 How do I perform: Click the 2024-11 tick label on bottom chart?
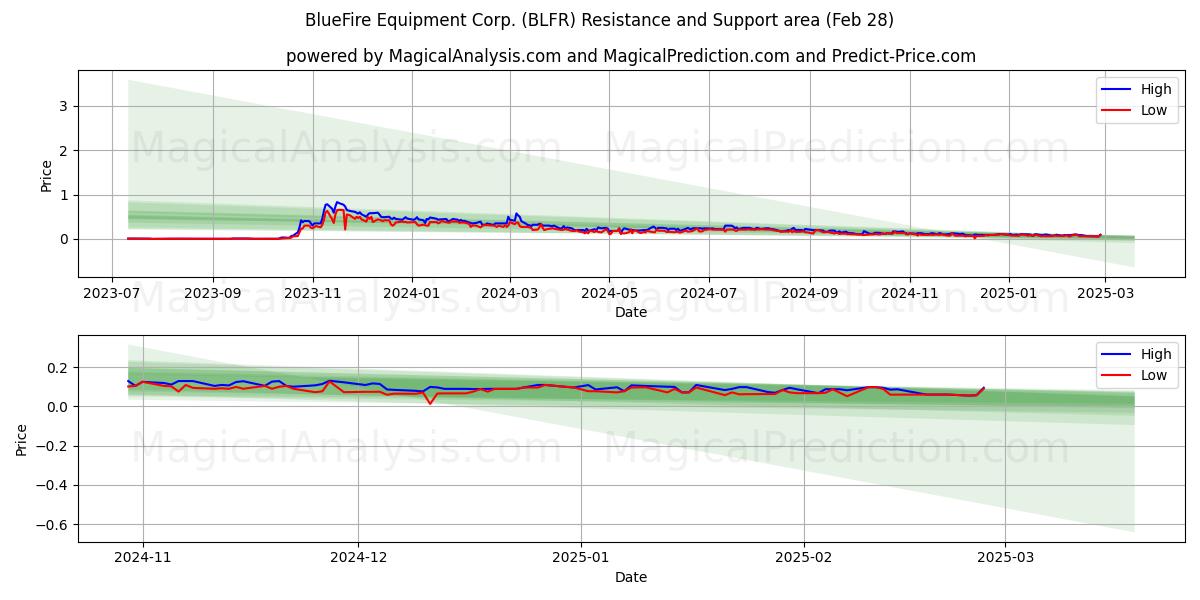pyautogui.click(x=143, y=560)
